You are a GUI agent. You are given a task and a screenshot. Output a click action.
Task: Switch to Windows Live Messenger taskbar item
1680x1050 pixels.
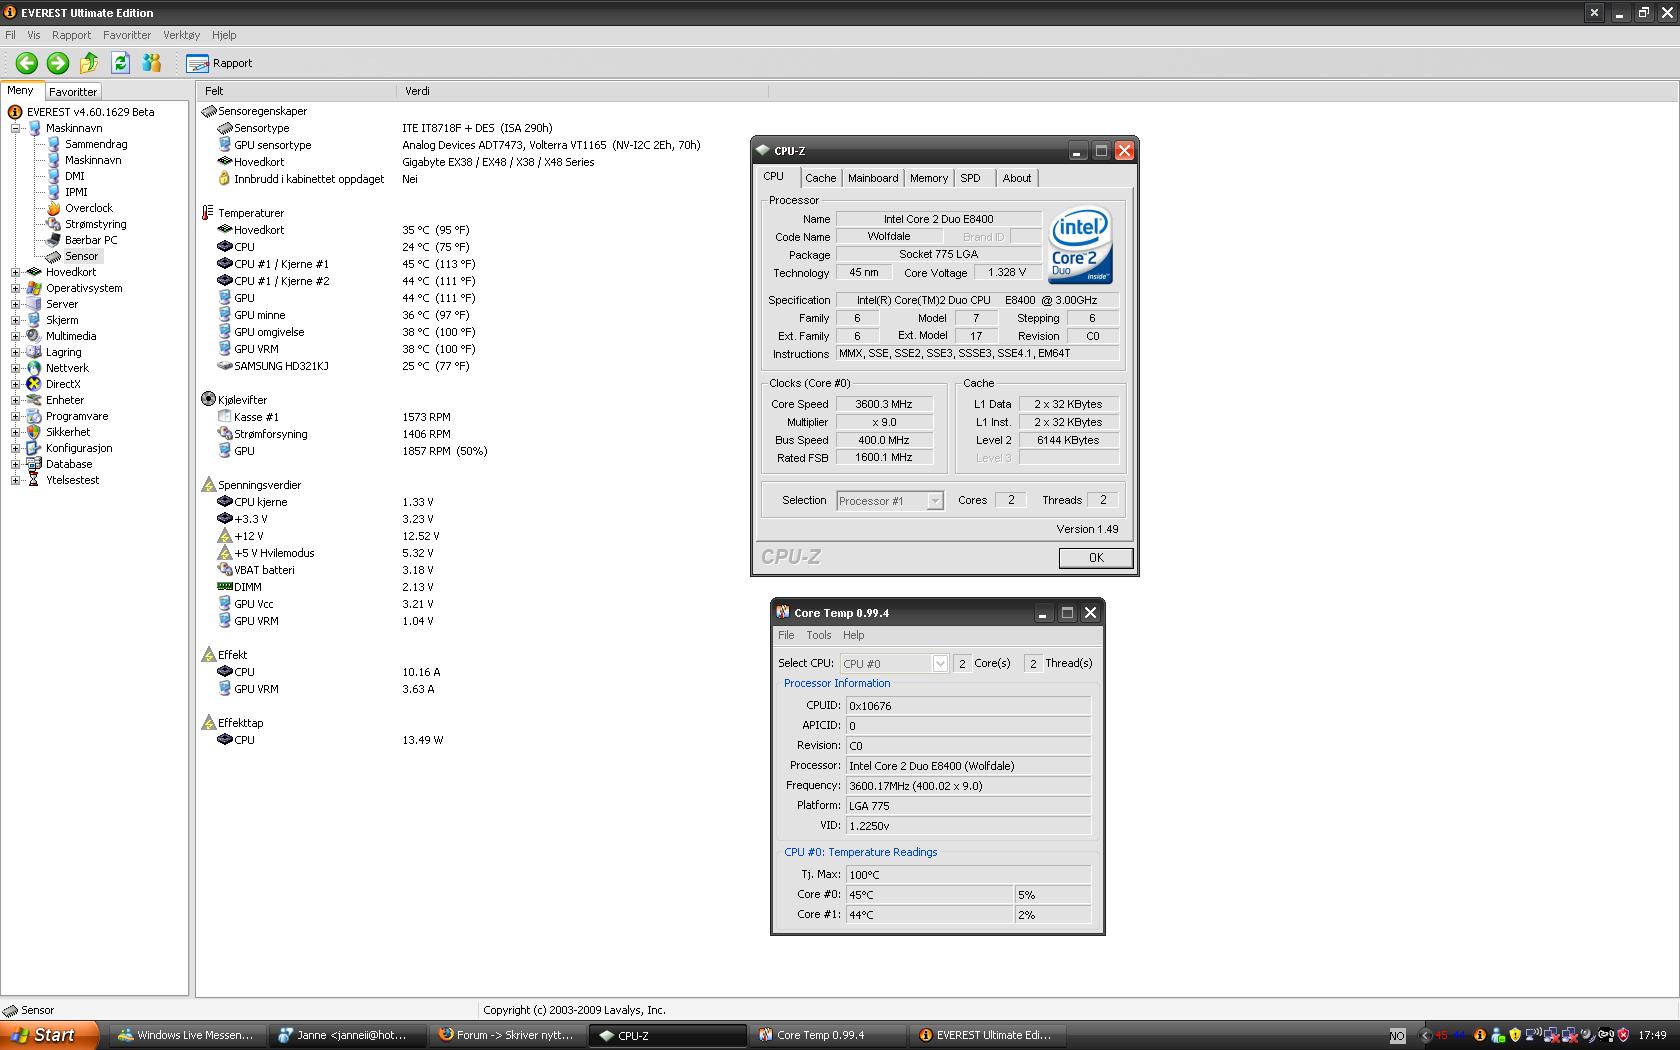click(186, 1035)
